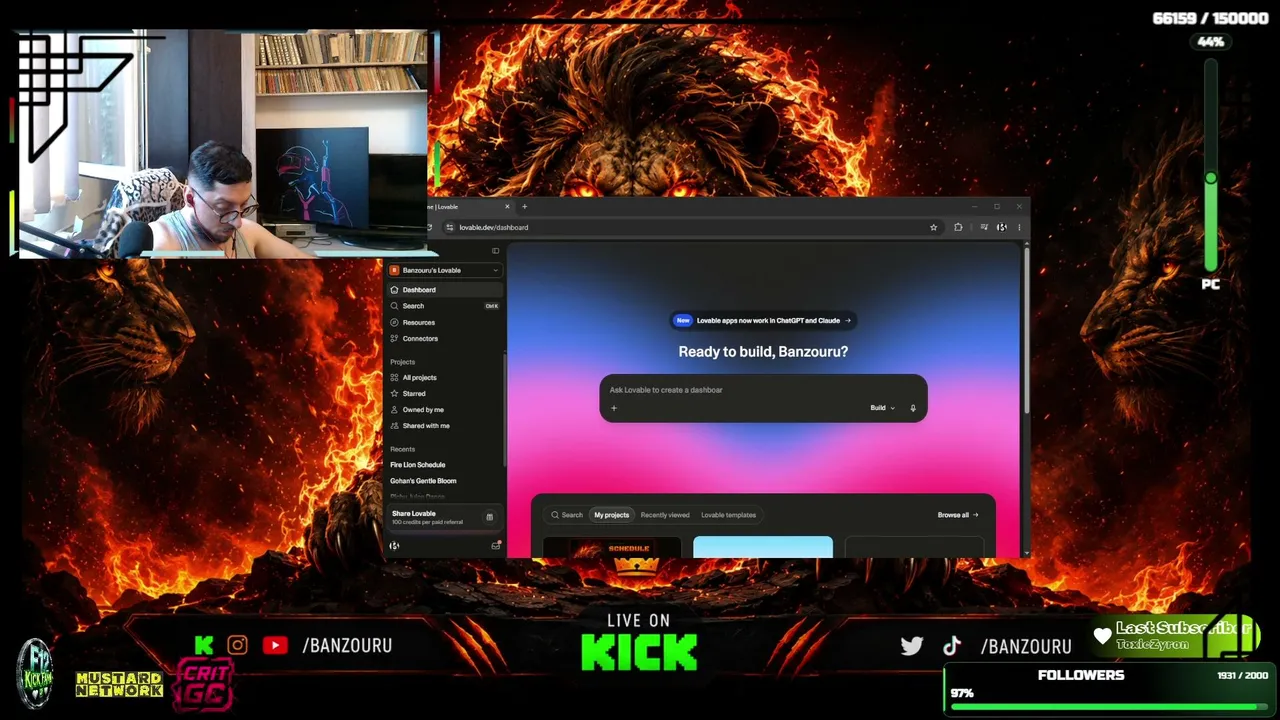Switch to the Lovable templates tab
This screenshot has width=1280, height=720.
728,515
